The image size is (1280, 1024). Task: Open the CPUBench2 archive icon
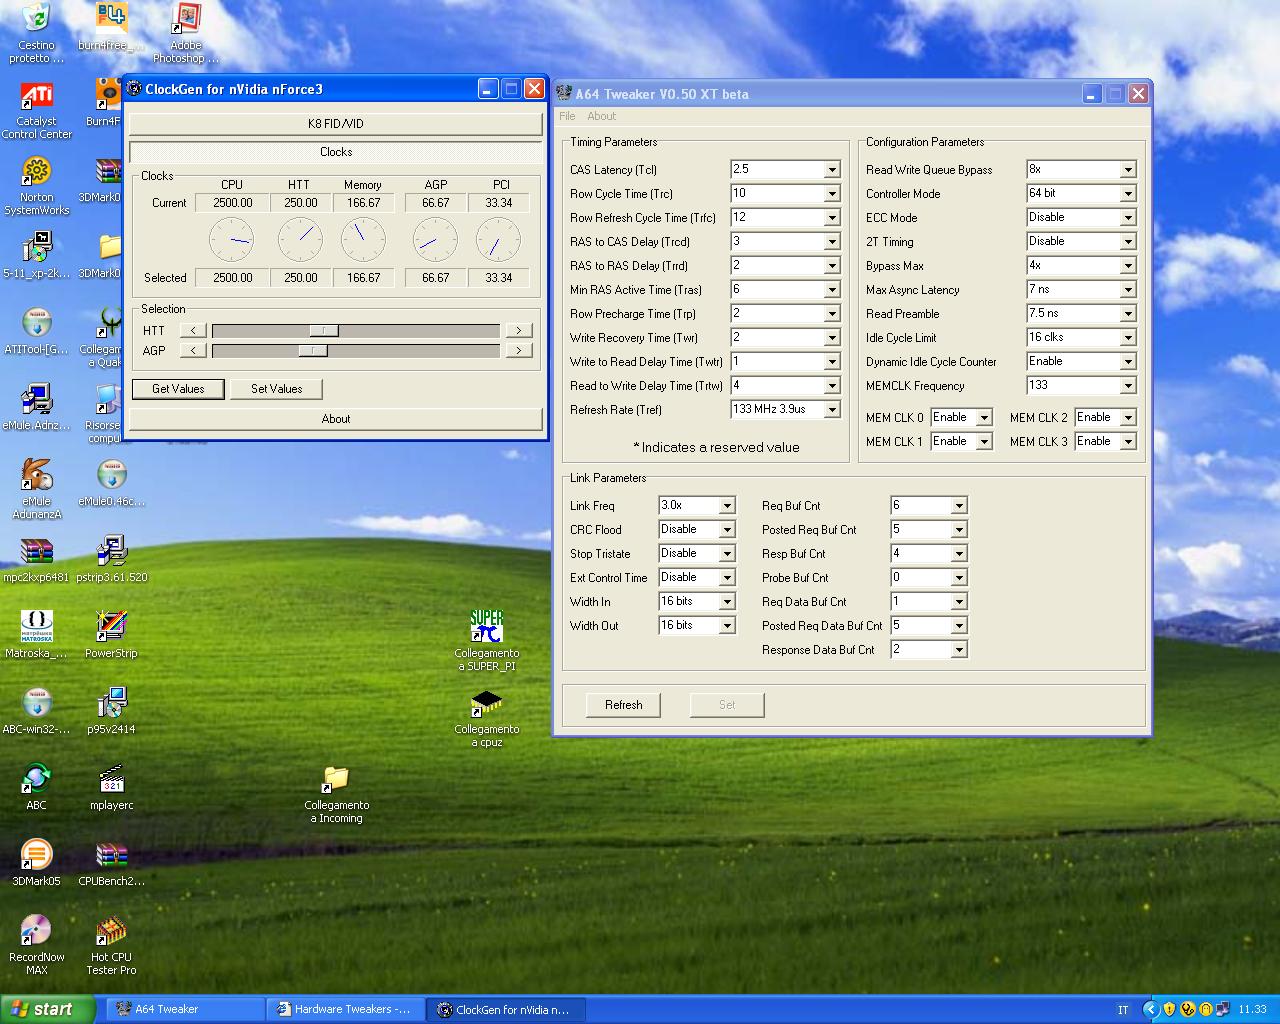pos(111,855)
